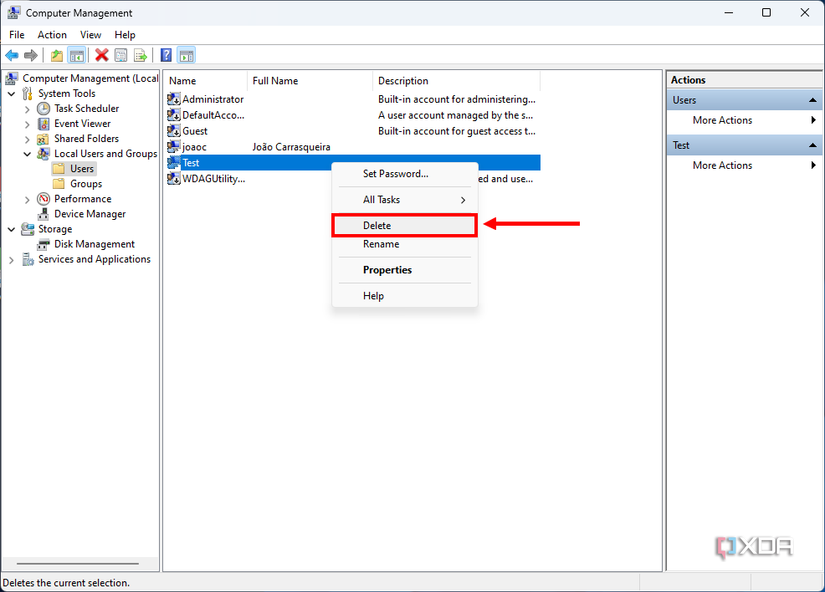The width and height of the screenshot is (825, 592).
Task: Click the João Carrasqueira full name cell
Action: click(291, 147)
